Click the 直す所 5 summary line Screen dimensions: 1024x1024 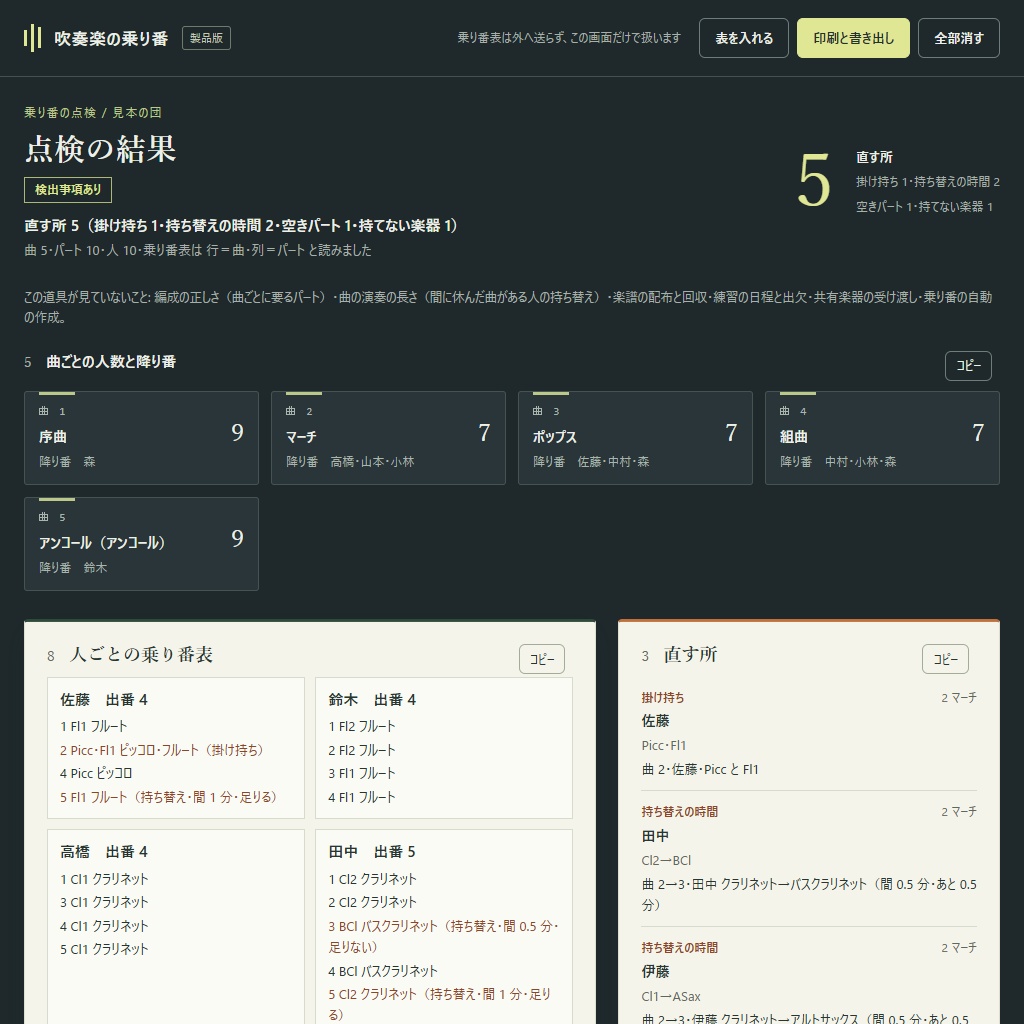coord(241,226)
